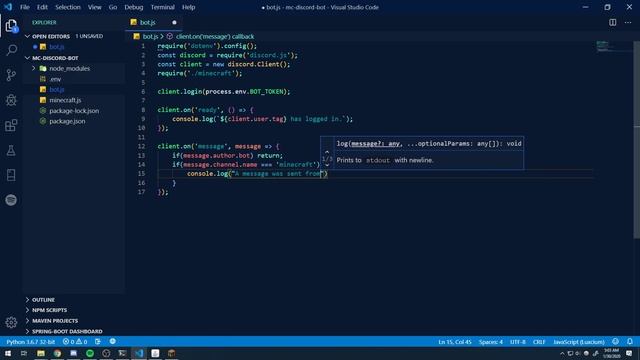Open the Extensions view

11,125
